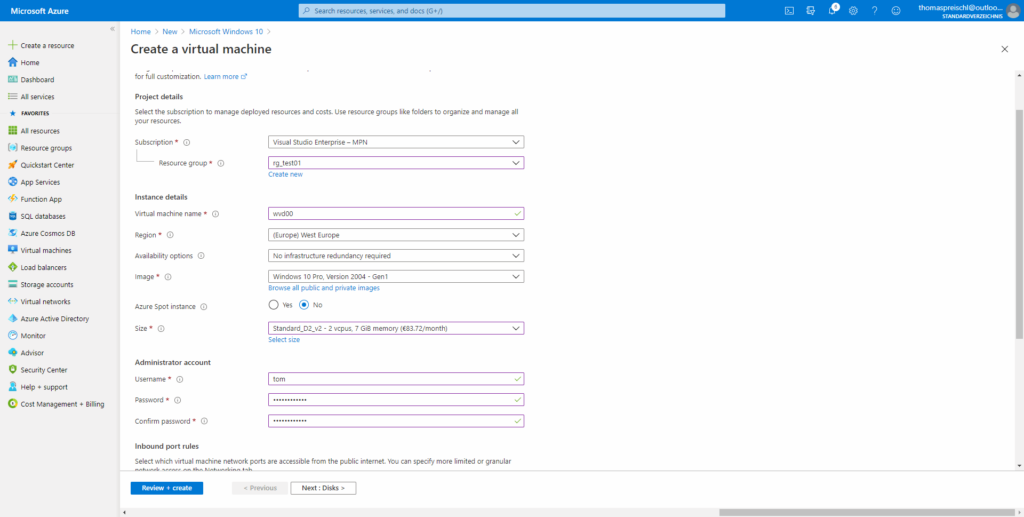
Task: Open Dashboard from sidebar
Action: 37,80
